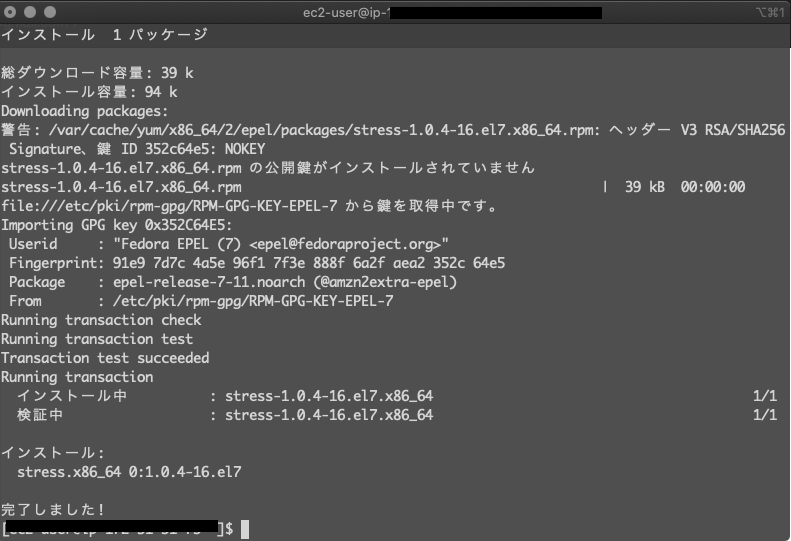Click the Fingerprint value '91e9 7d7c 4a5e'

(309, 263)
